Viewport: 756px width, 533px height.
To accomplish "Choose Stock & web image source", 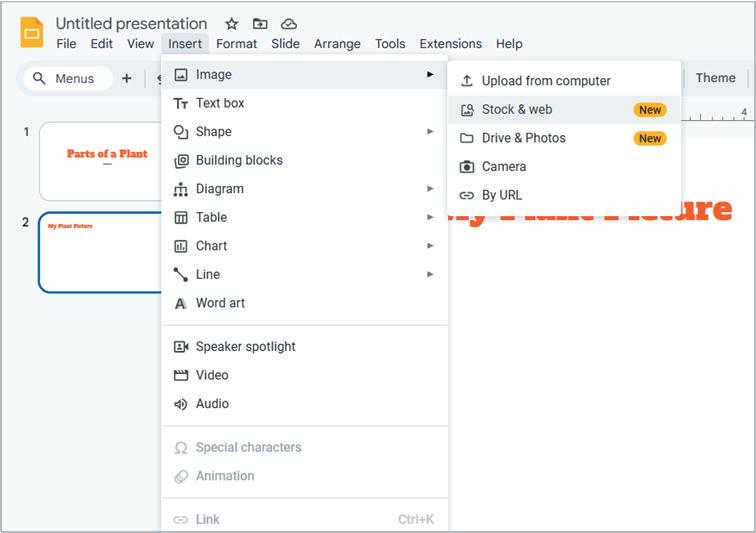I will click(x=517, y=110).
